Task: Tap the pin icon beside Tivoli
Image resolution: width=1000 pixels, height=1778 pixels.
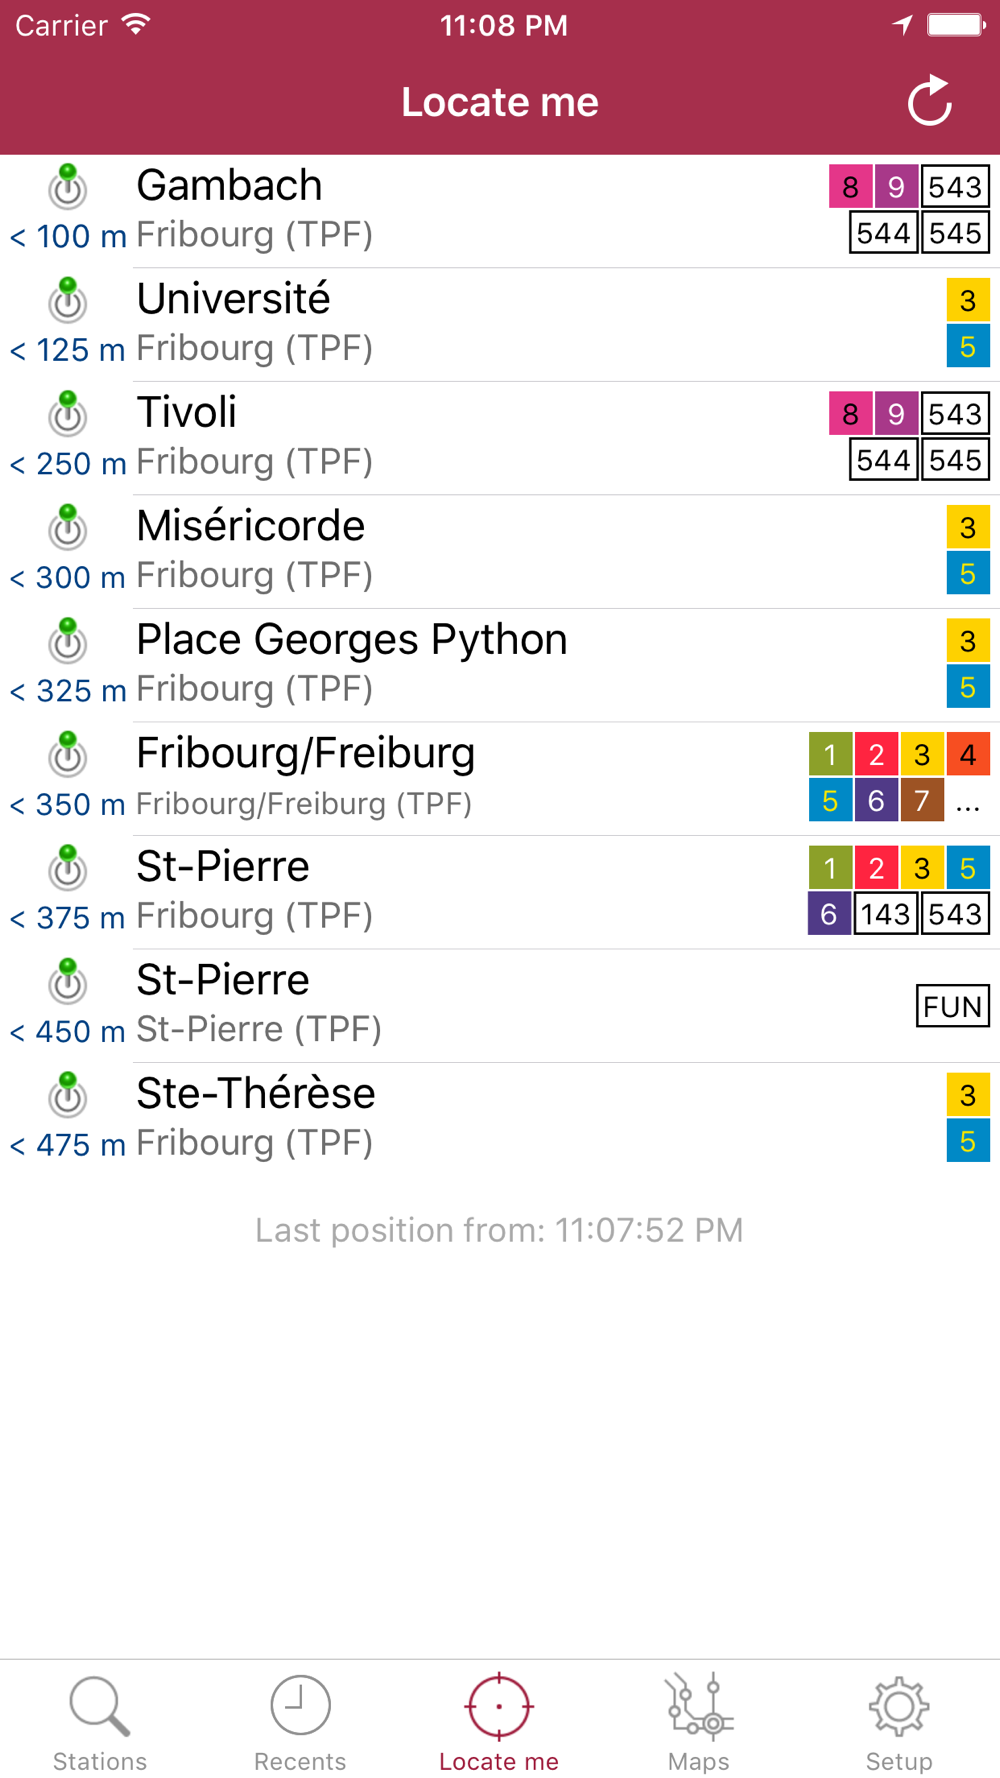Action: coord(68,413)
